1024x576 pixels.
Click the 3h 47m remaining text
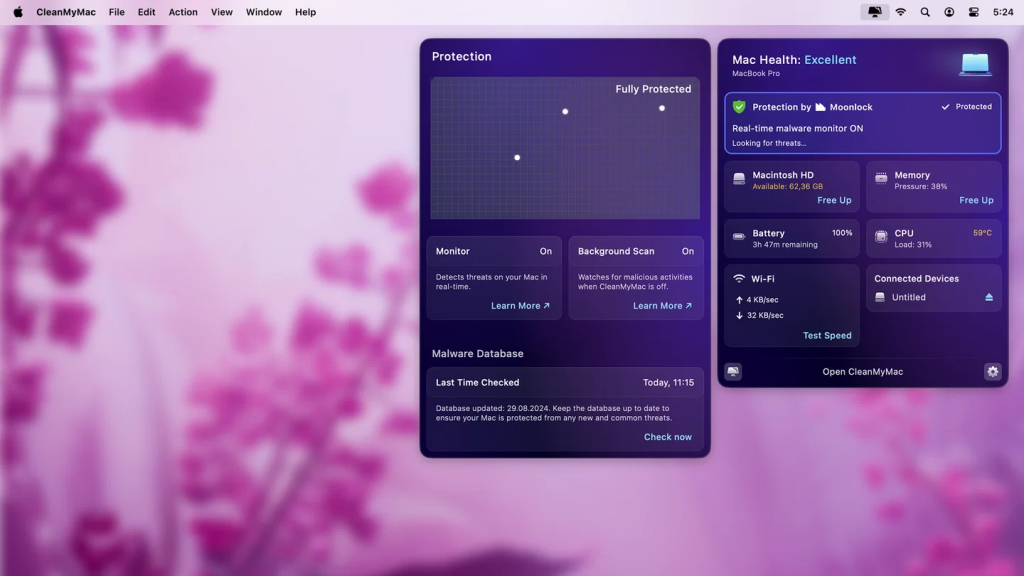(x=785, y=245)
